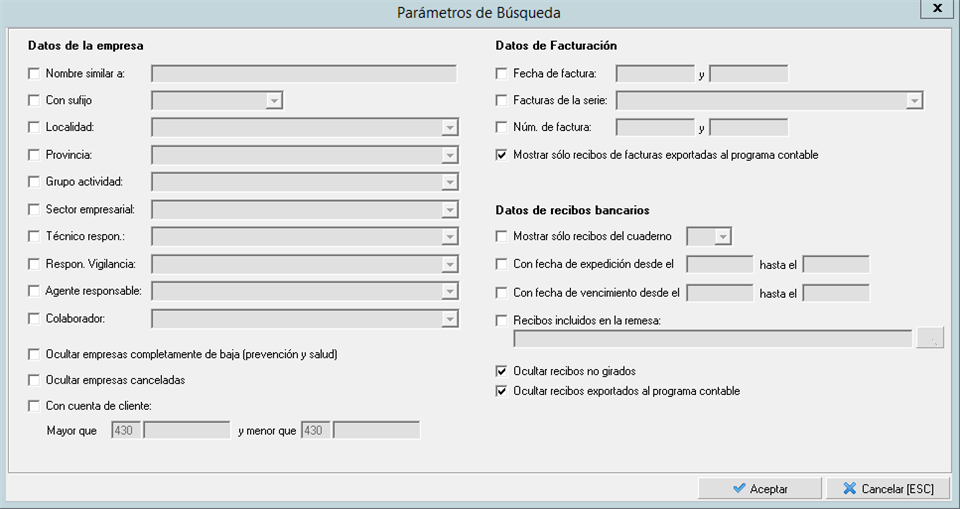This screenshot has height=509, width=960.
Task: Enable the Con cuenta de cliente checkbox
Action: (35, 405)
